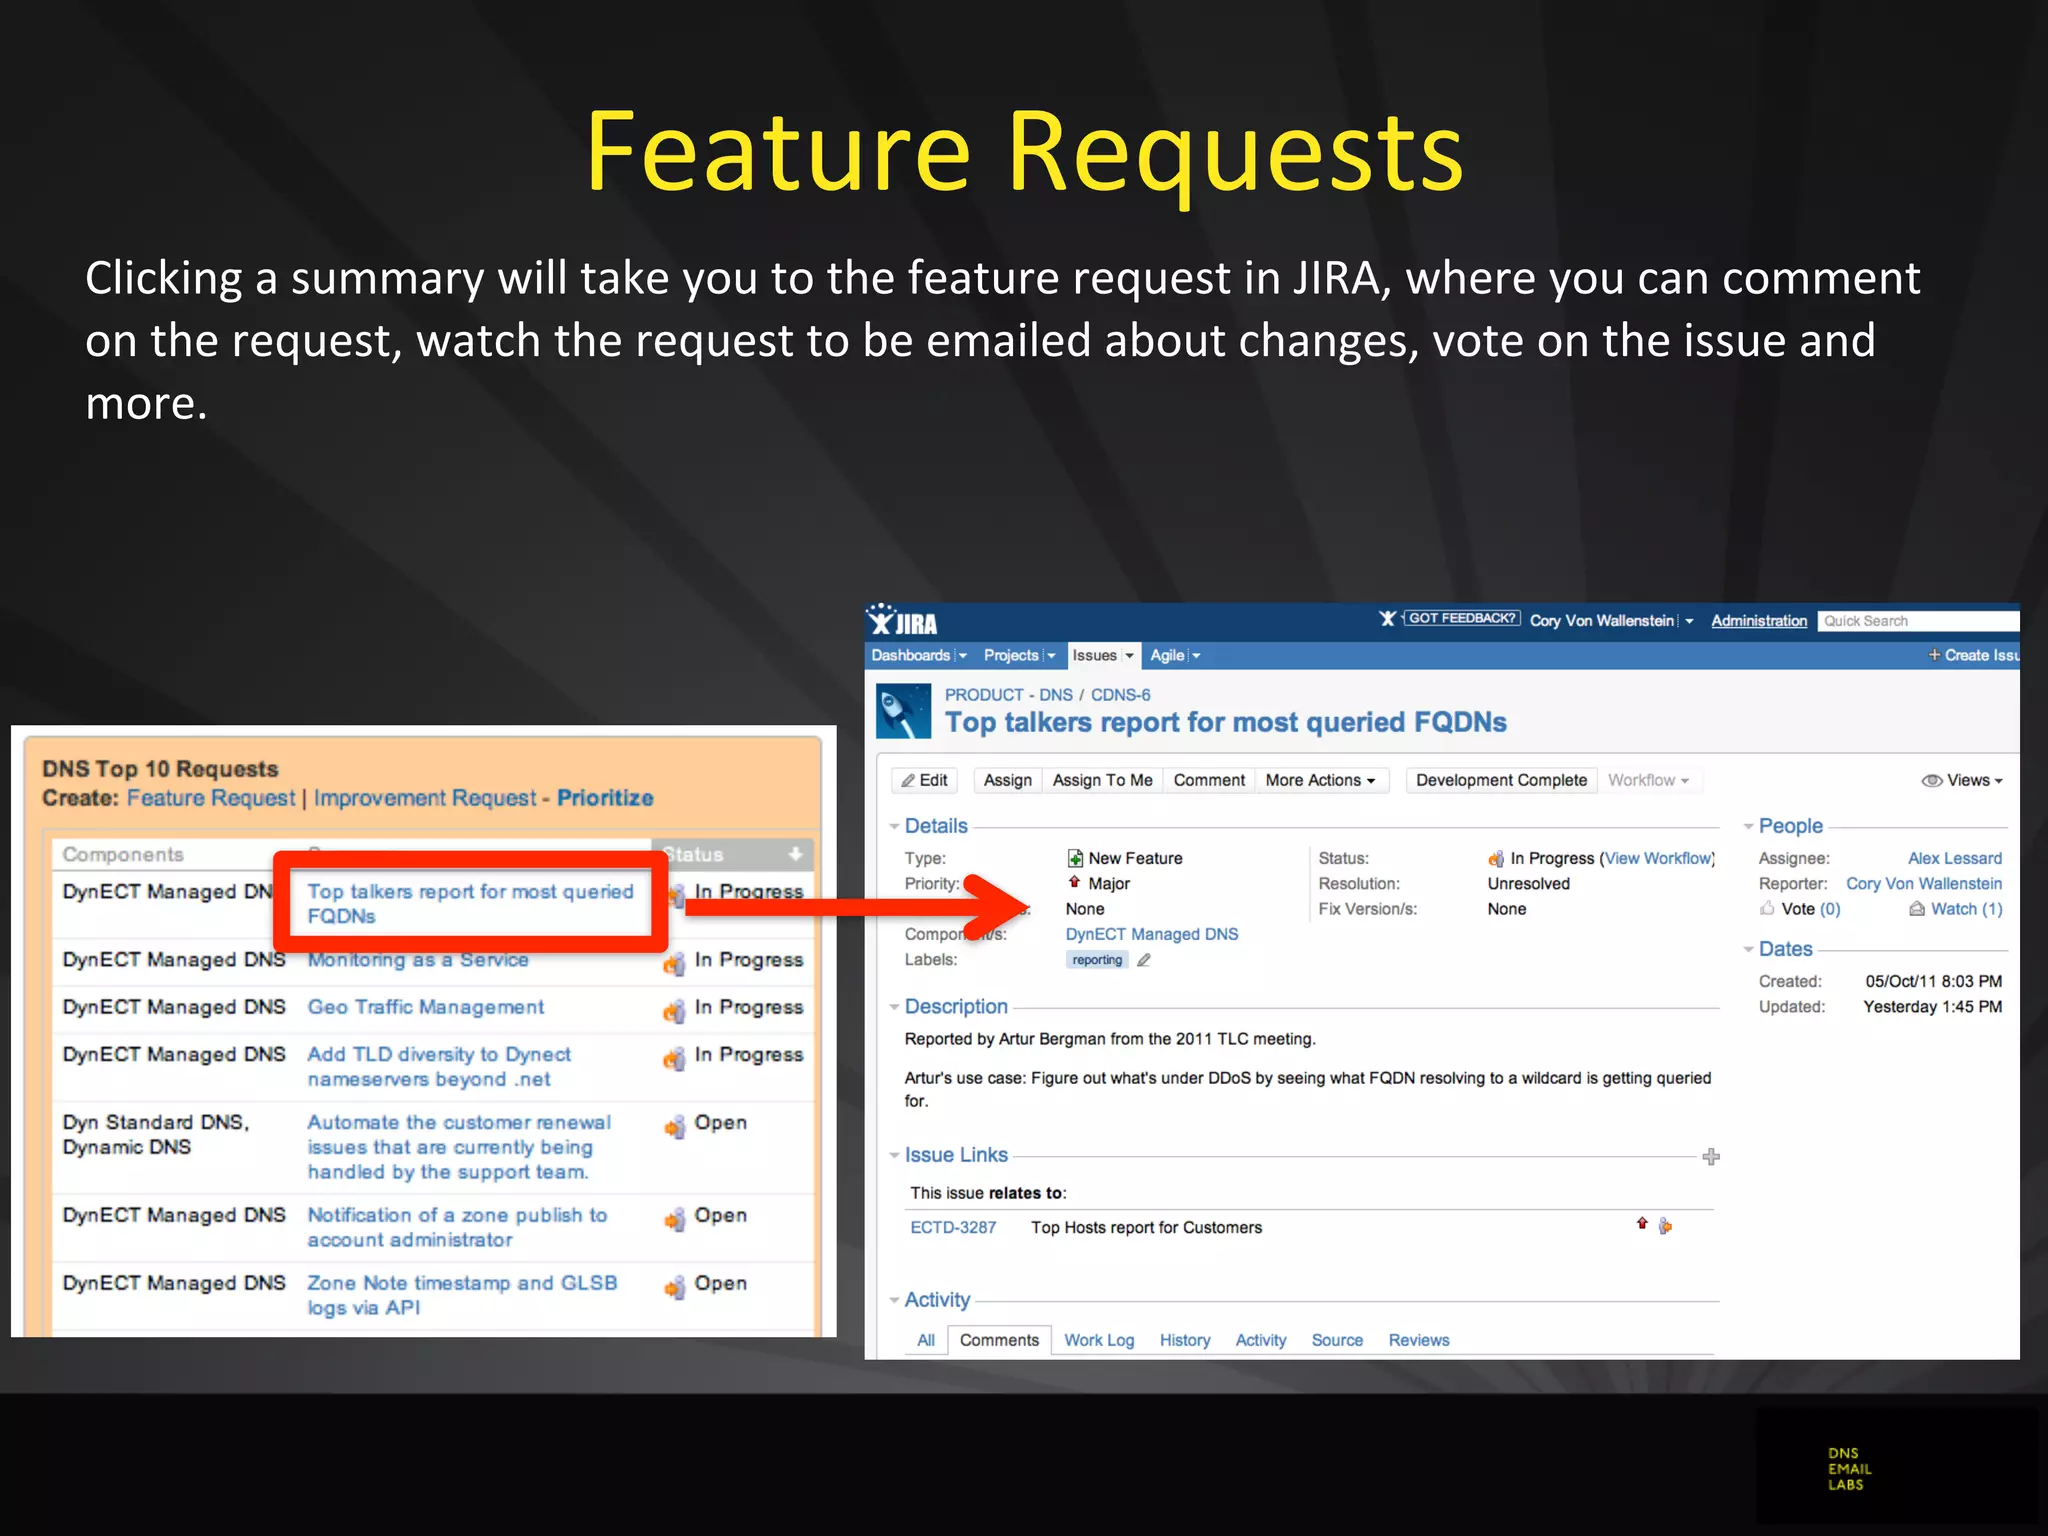Click the PRODUCT - DNS breadcrumb link

tap(1008, 695)
